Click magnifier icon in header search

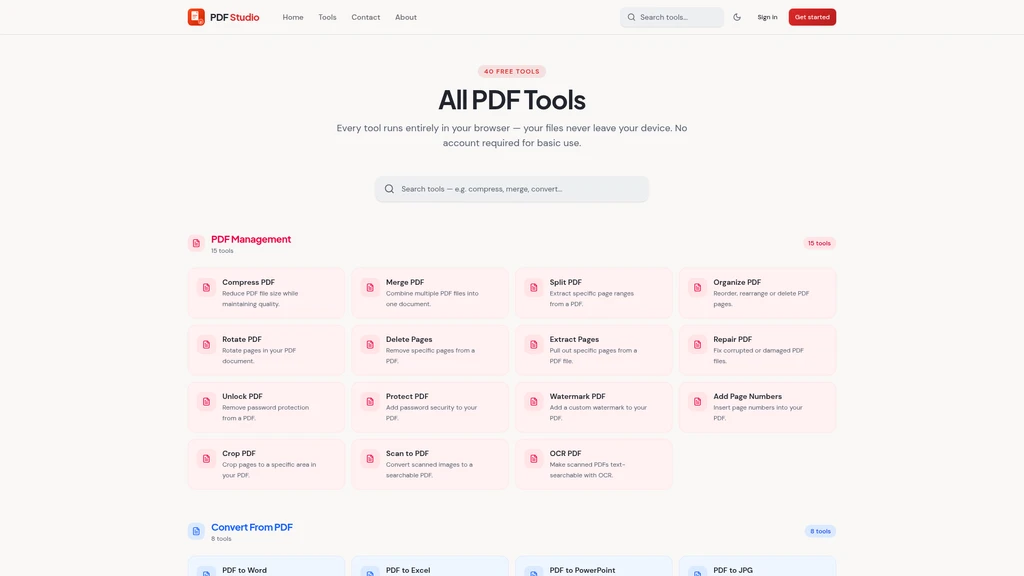[631, 17]
